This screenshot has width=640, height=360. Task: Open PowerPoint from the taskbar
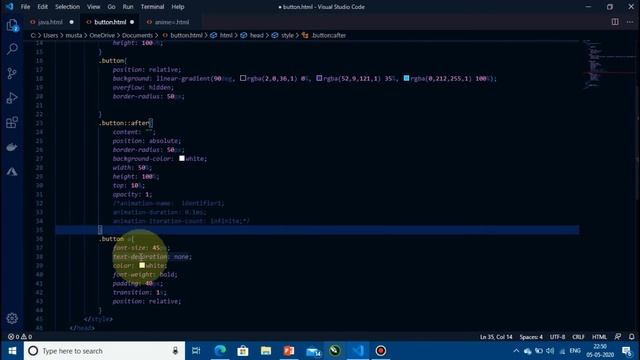[289, 351]
